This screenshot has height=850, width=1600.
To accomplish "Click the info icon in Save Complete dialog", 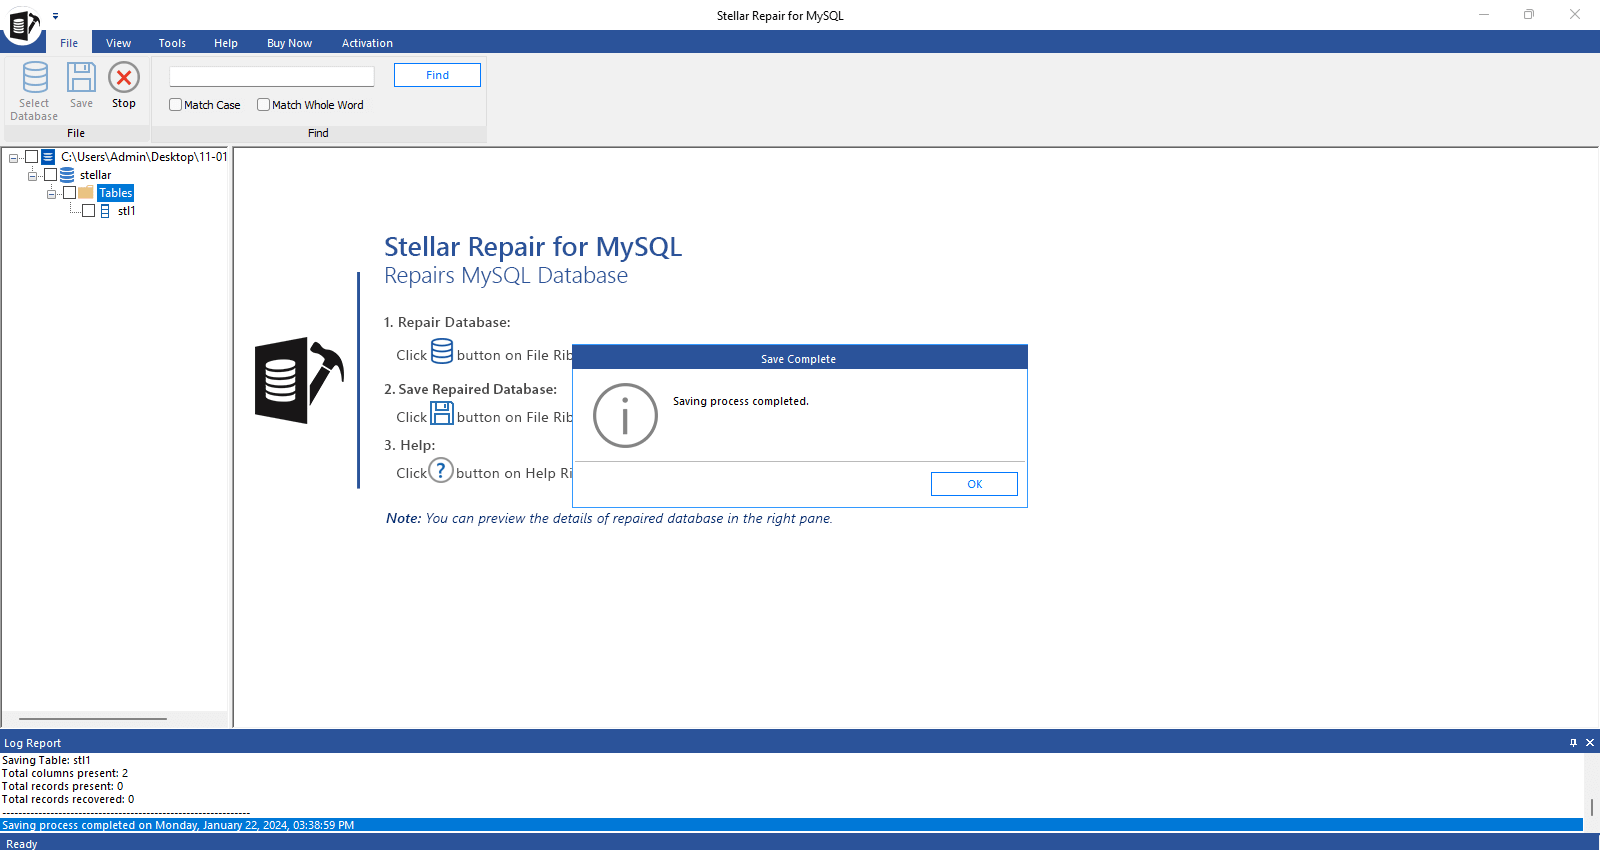I will [625, 416].
